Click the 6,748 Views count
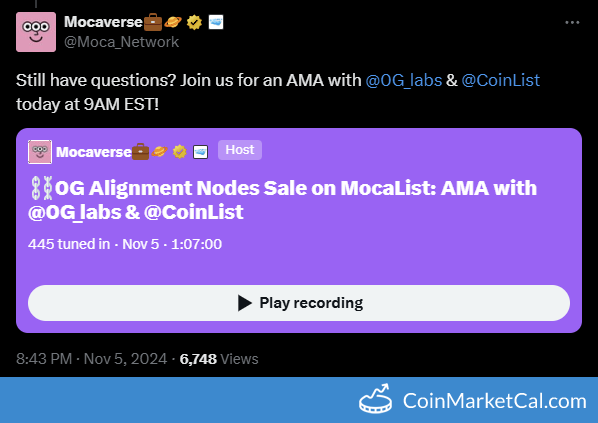The image size is (598, 423). pos(219,359)
